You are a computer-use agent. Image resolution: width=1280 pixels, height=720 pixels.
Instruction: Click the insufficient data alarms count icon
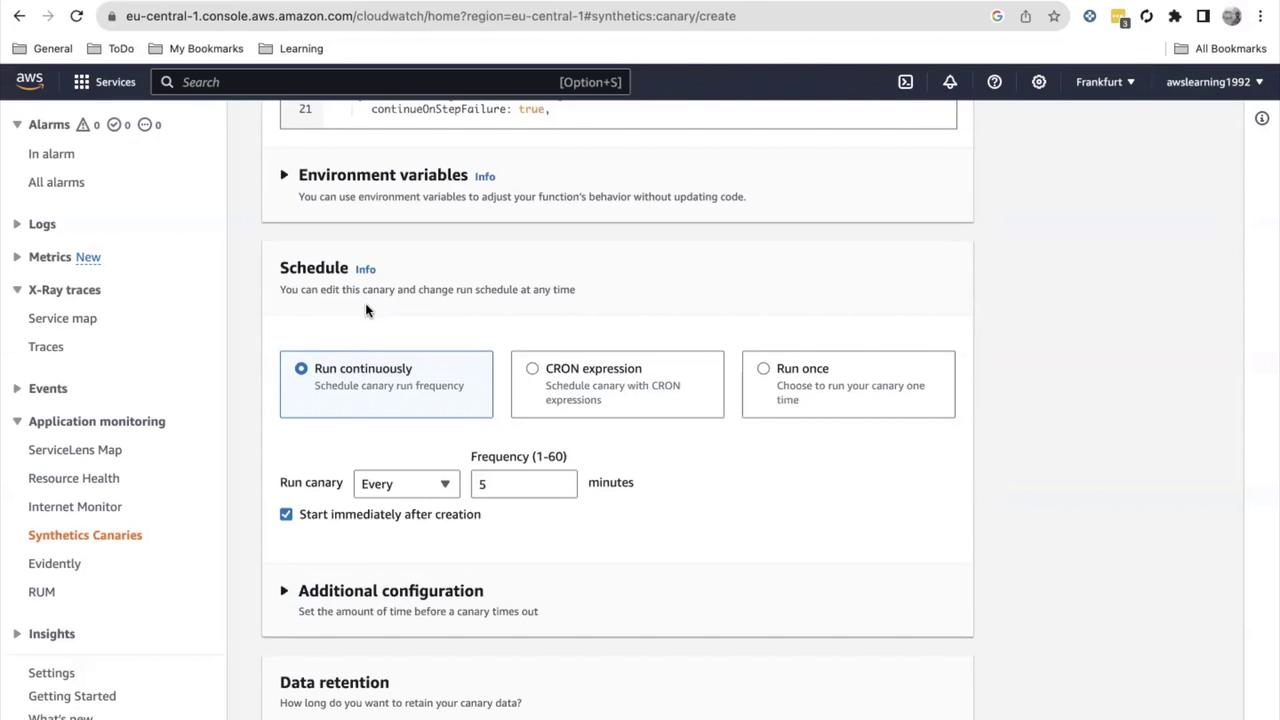tap(149, 125)
